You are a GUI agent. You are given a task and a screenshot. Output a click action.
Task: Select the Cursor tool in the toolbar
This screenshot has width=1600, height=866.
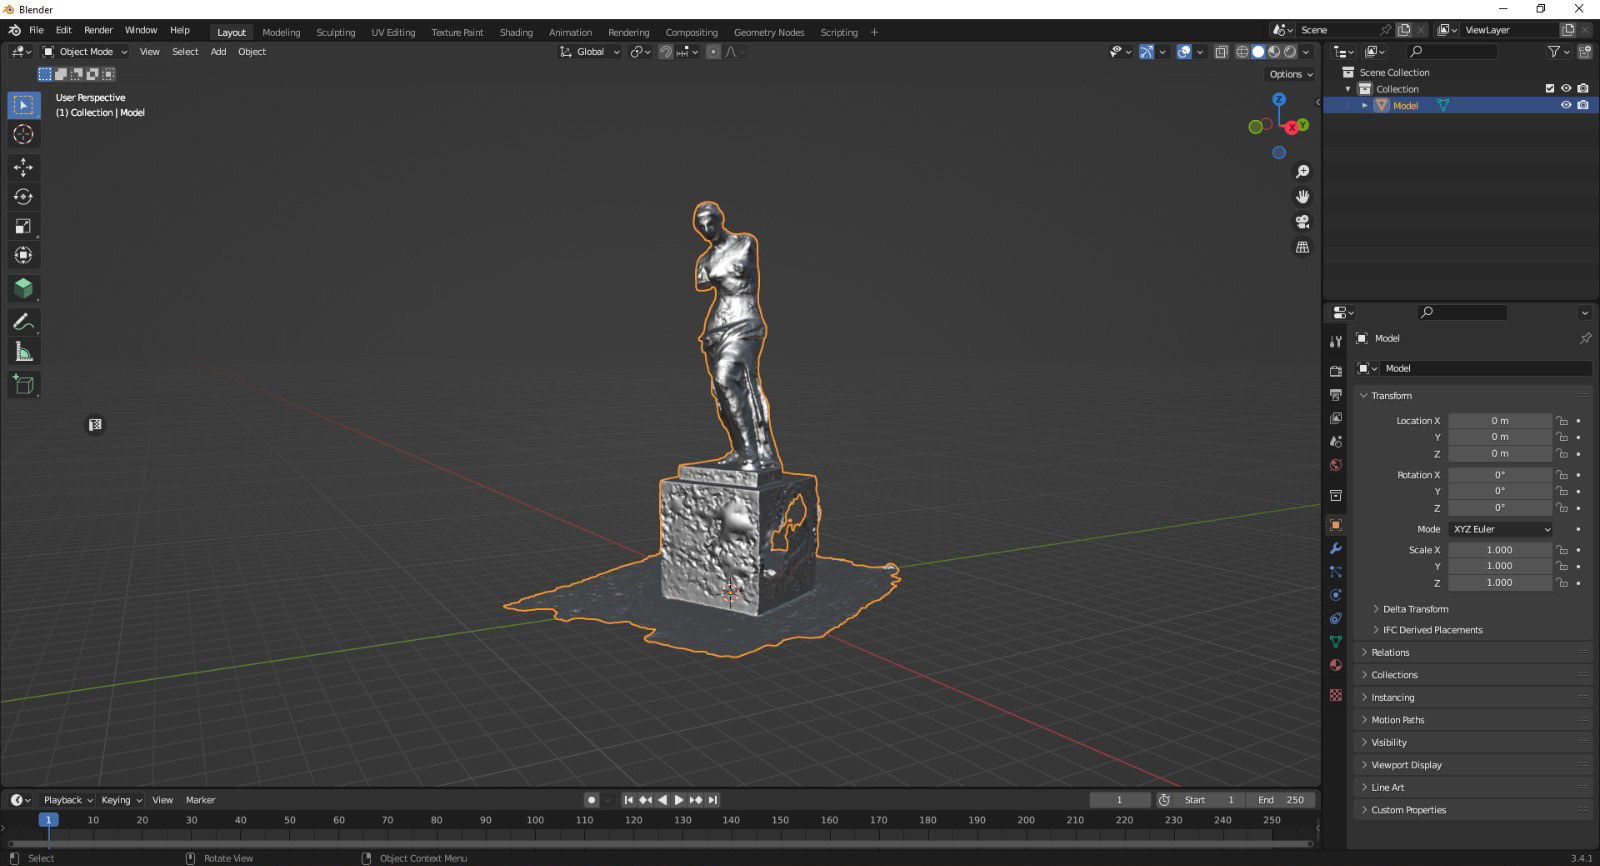pyautogui.click(x=24, y=134)
